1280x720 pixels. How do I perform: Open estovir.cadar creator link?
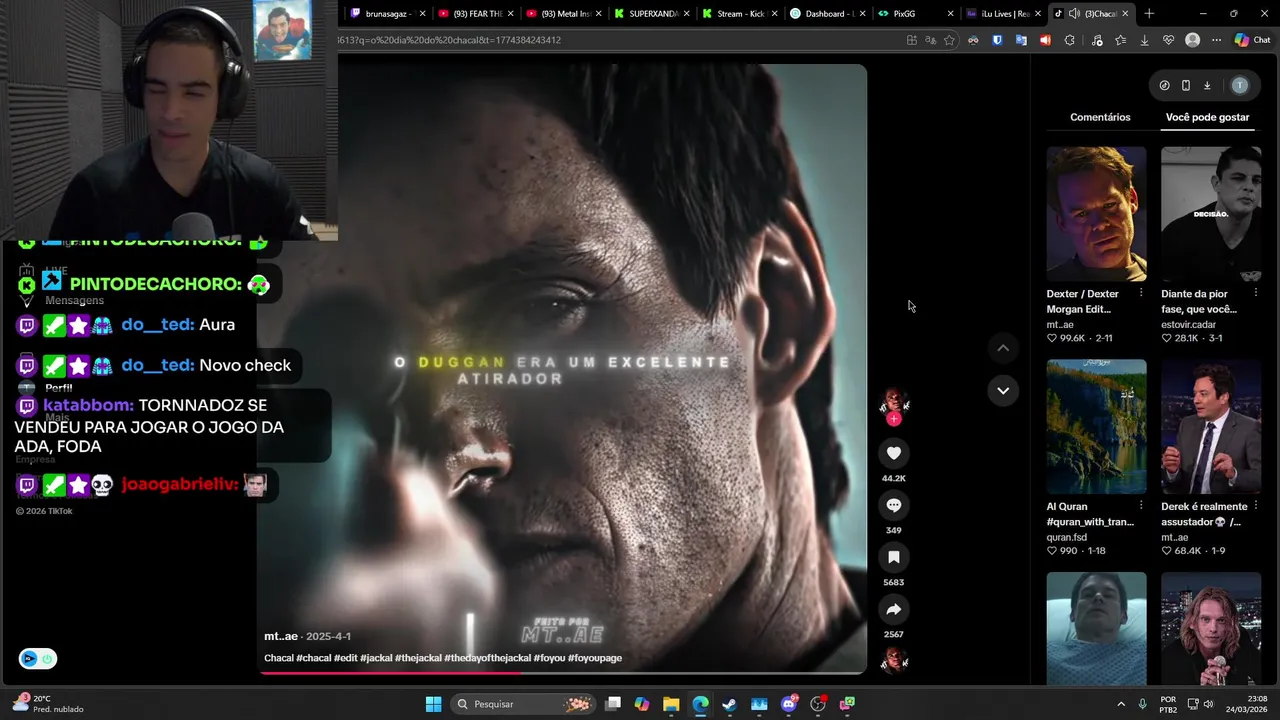coord(1188,324)
